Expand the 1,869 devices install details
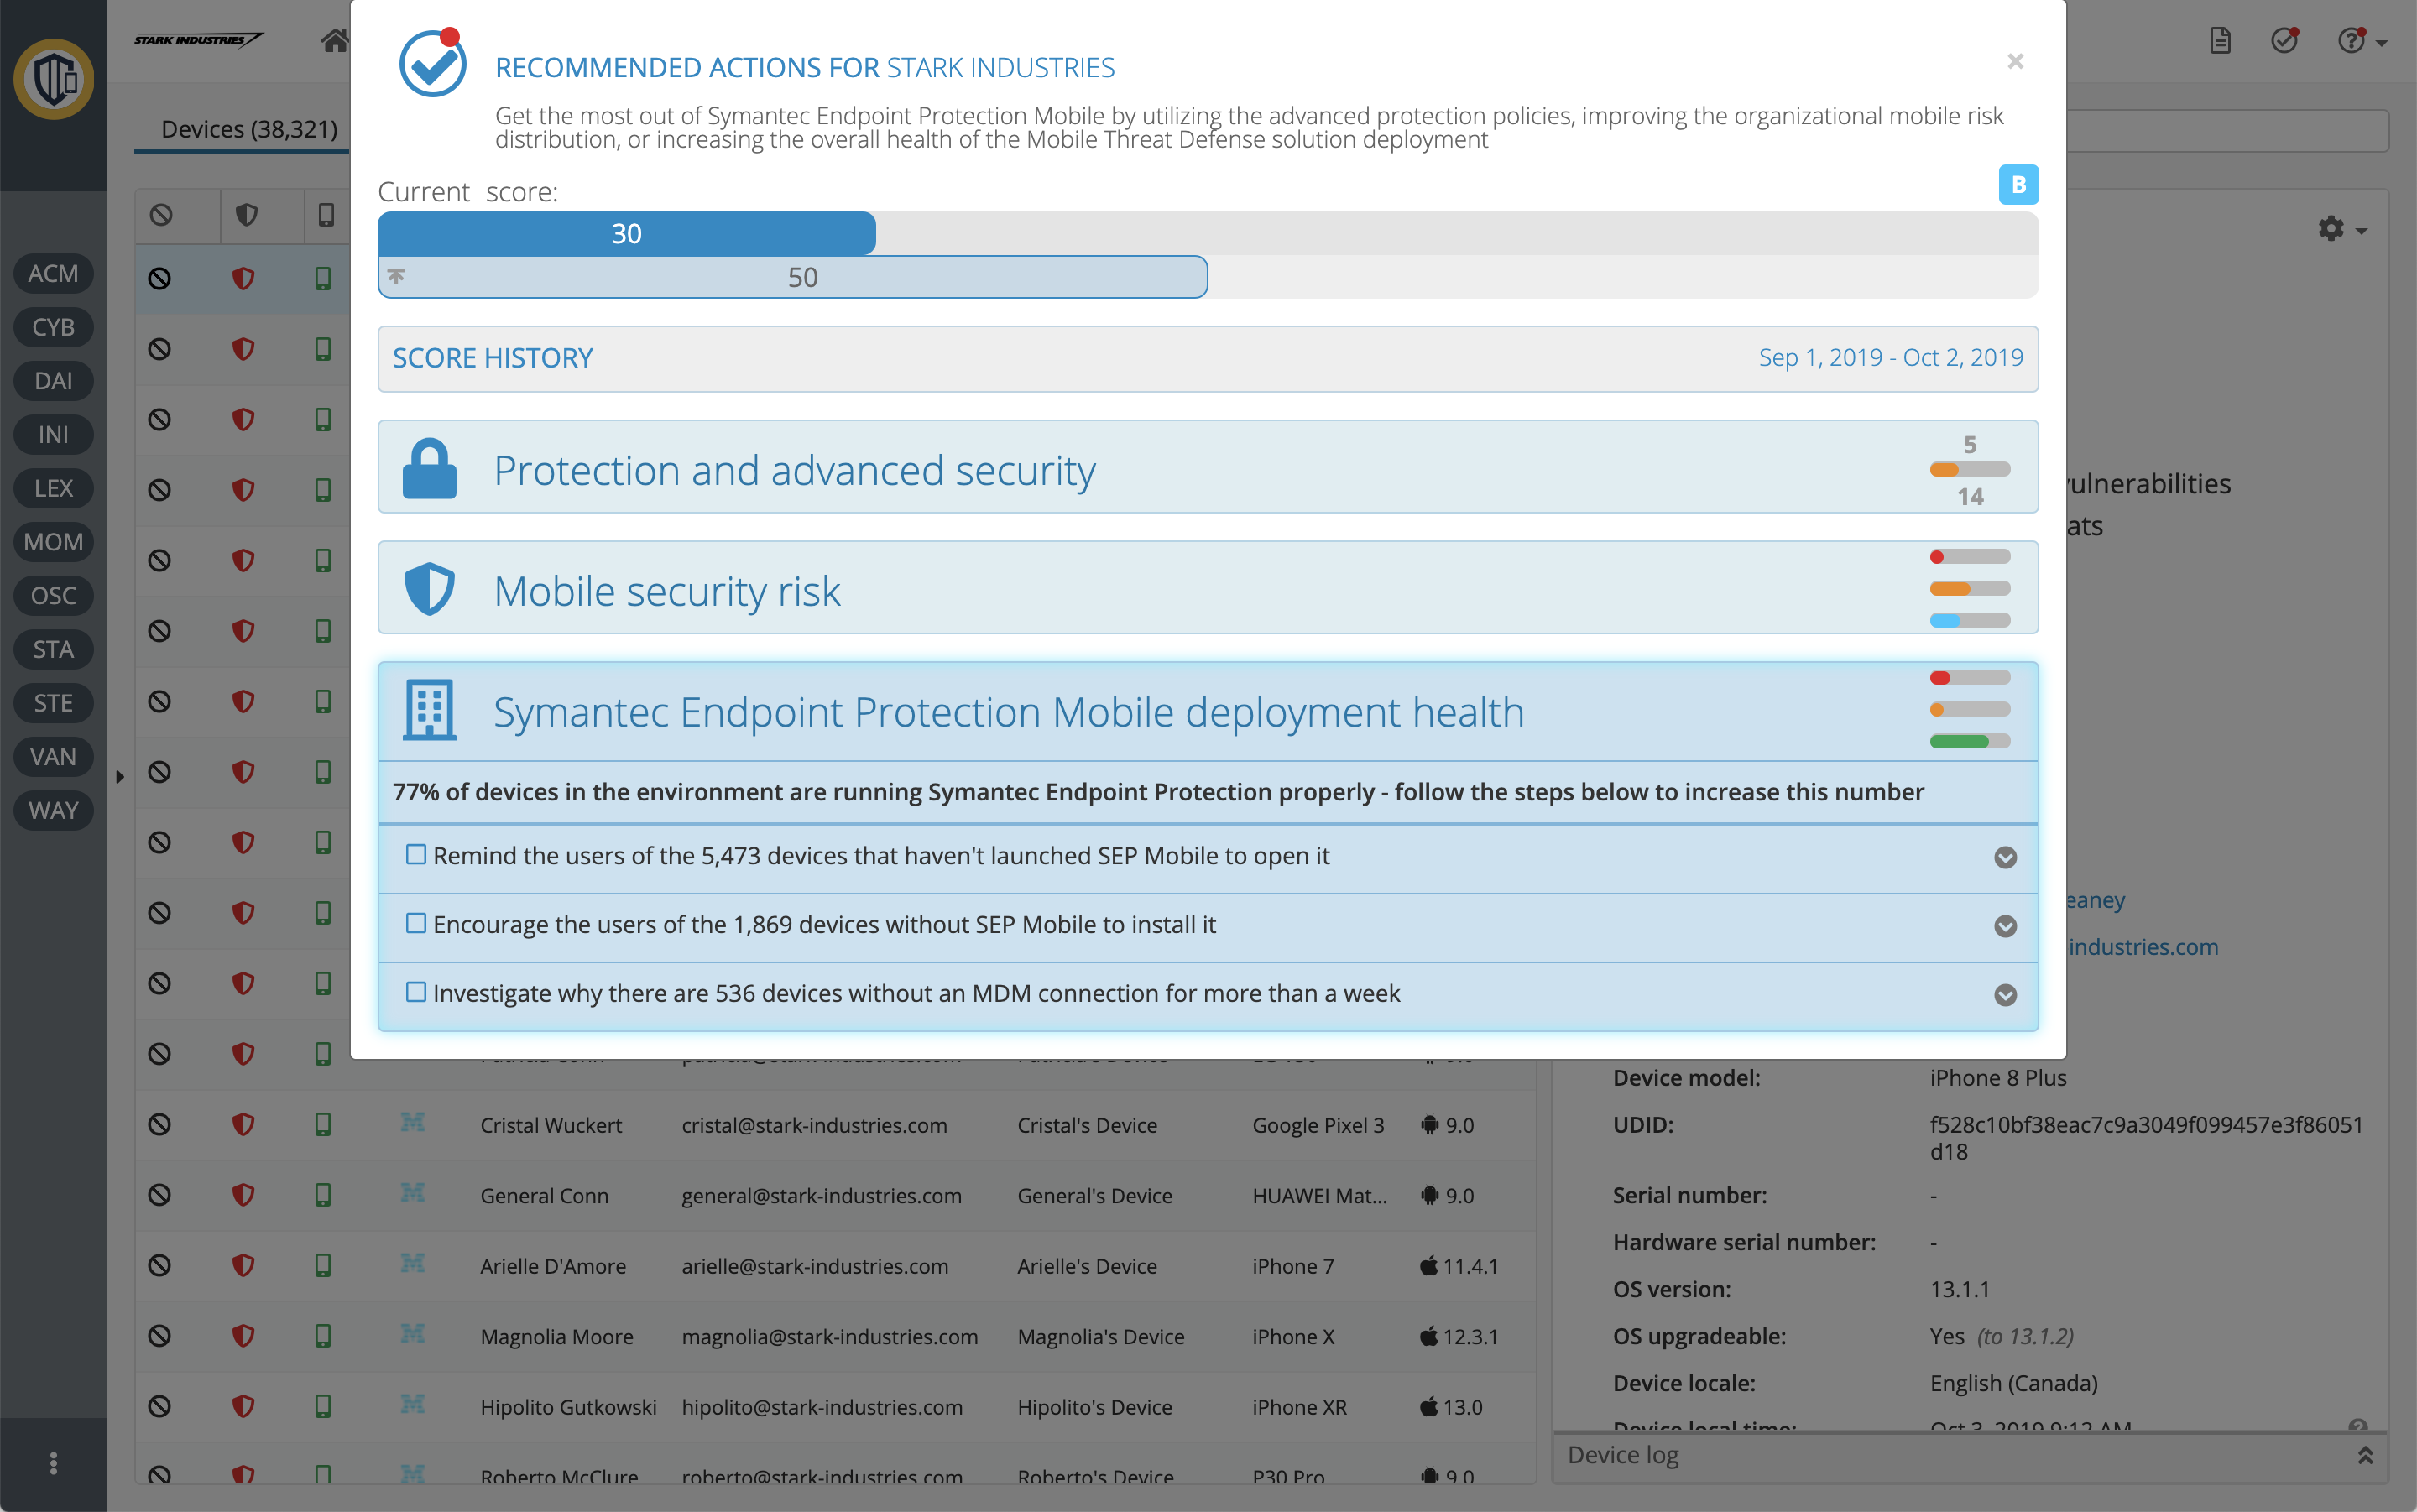Image resolution: width=2417 pixels, height=1512 pixels. [2005, 926]
